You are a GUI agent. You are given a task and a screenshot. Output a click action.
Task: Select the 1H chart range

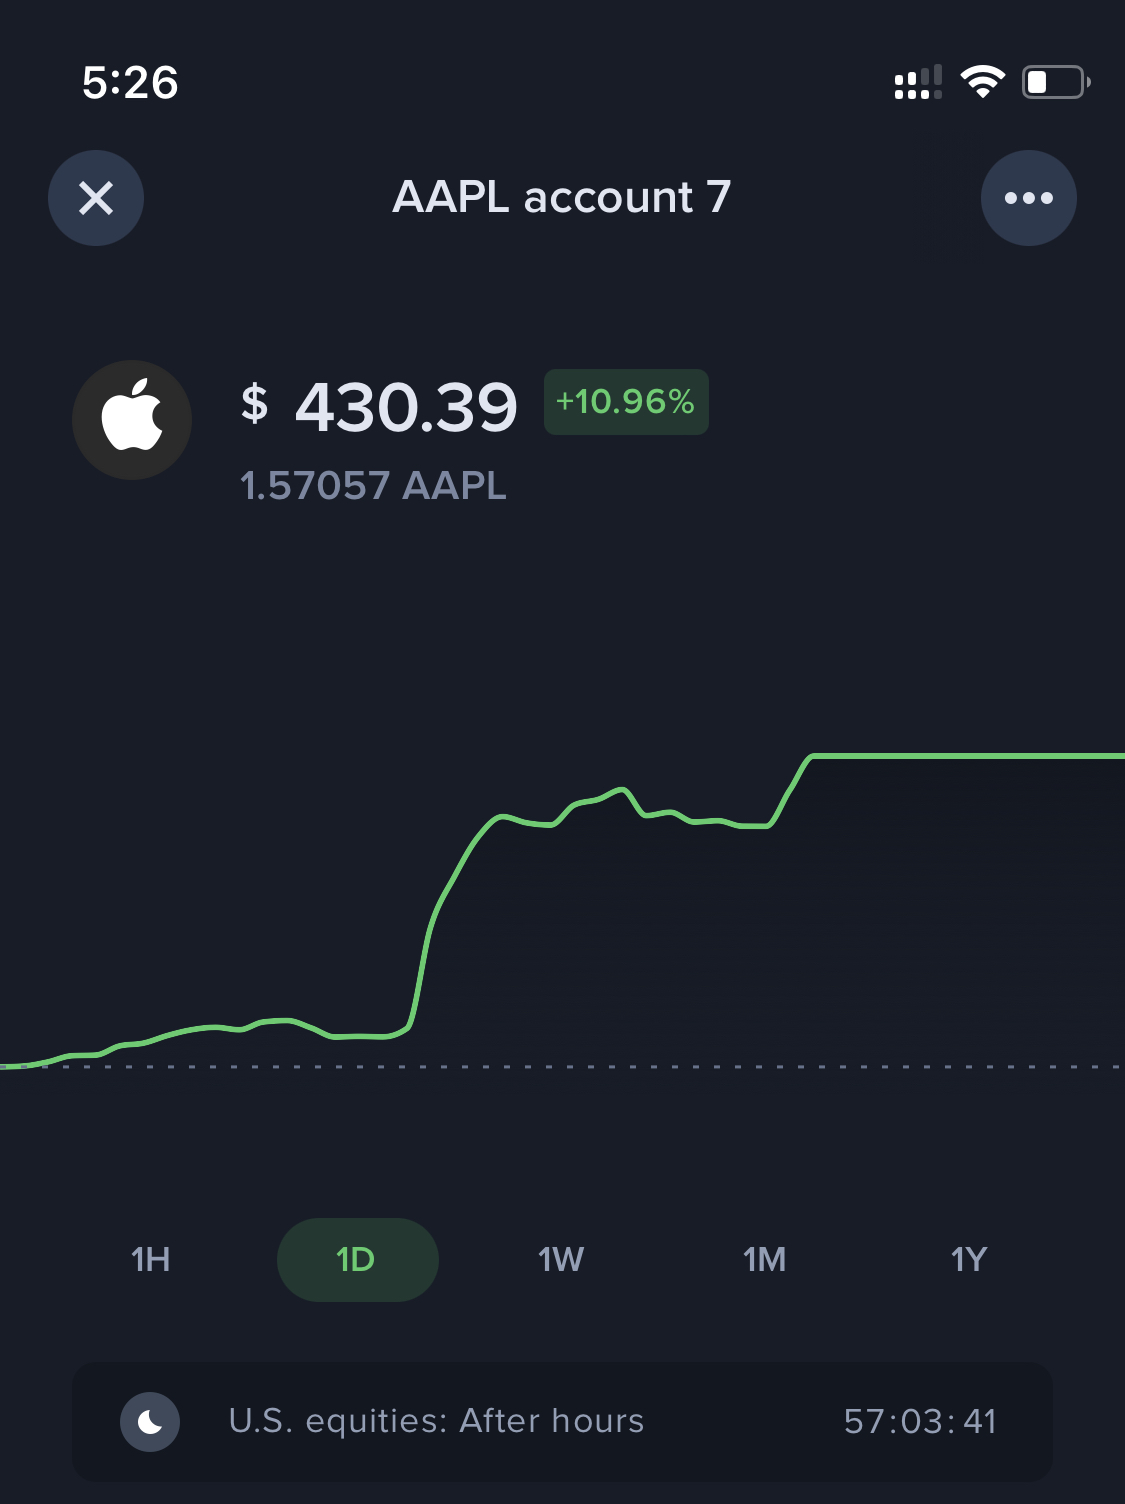point(151,1259)
